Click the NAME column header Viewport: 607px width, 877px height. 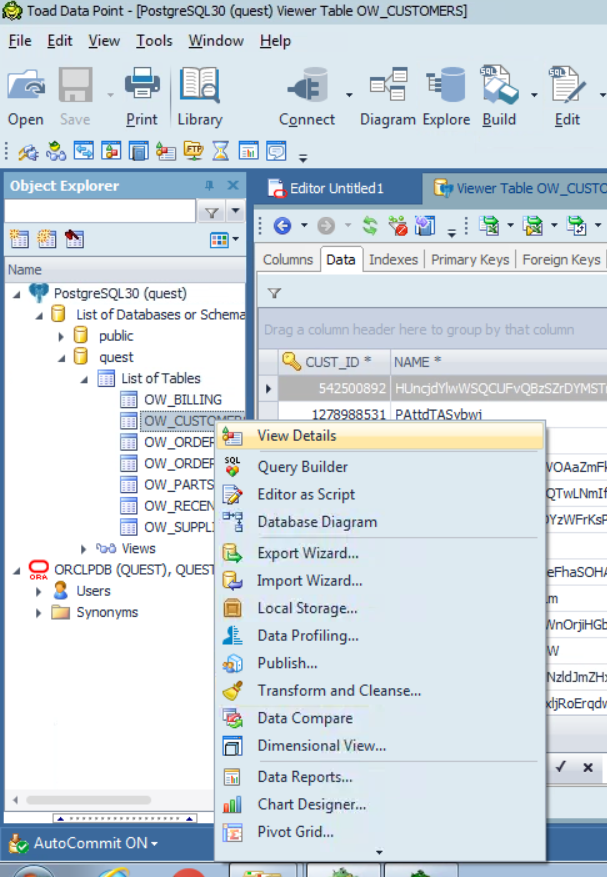point(499,362)
